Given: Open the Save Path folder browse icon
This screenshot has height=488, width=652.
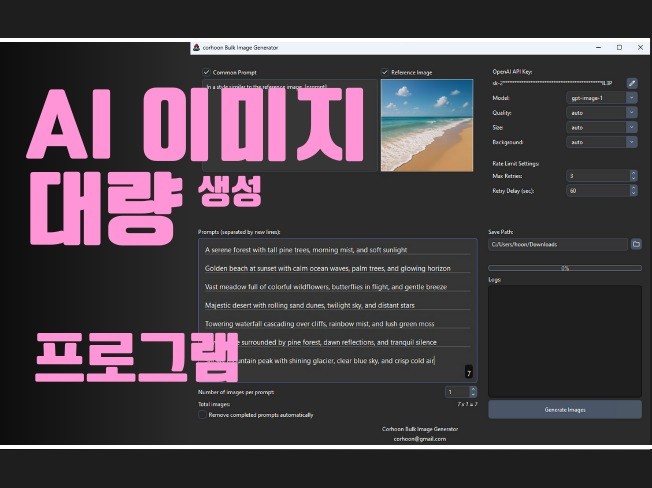Looking at the screenshot, I should coord(636,244).
